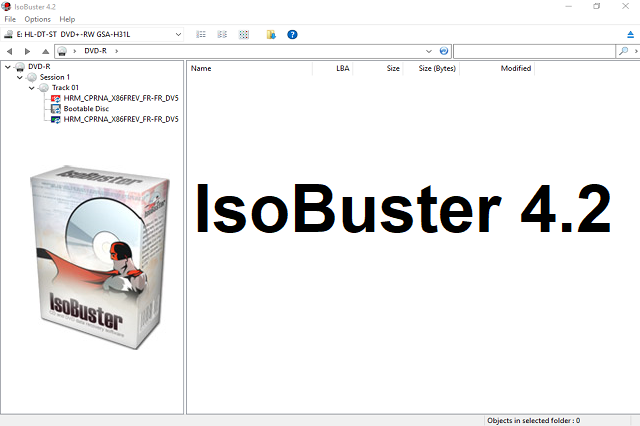640x426 pixels.
Task: Select DVD-R root in tree
Action: tap(39, 67)
